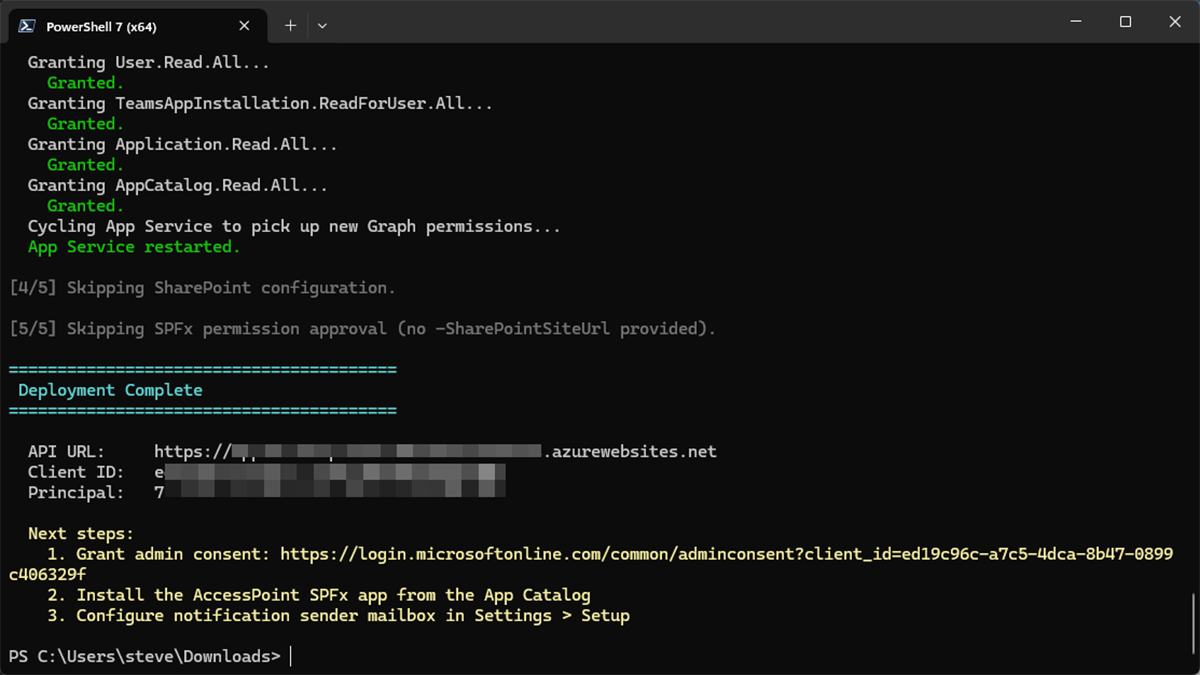Click the PowerShell icon in the tab
The image size is (1200, 675).
[x=25, y=25]
